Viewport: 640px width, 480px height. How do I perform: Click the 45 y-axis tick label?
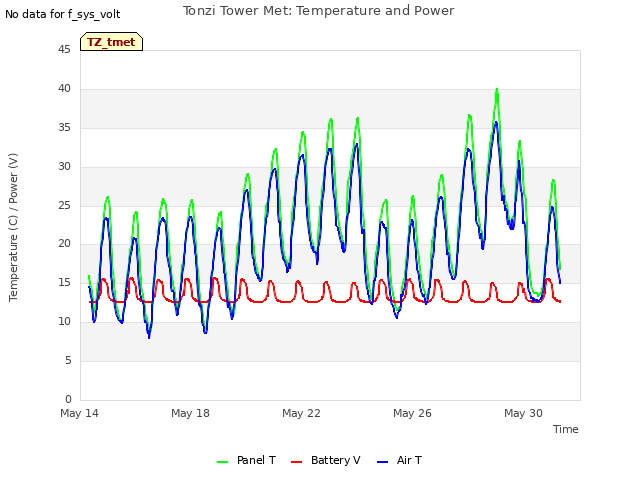point(64,49)
